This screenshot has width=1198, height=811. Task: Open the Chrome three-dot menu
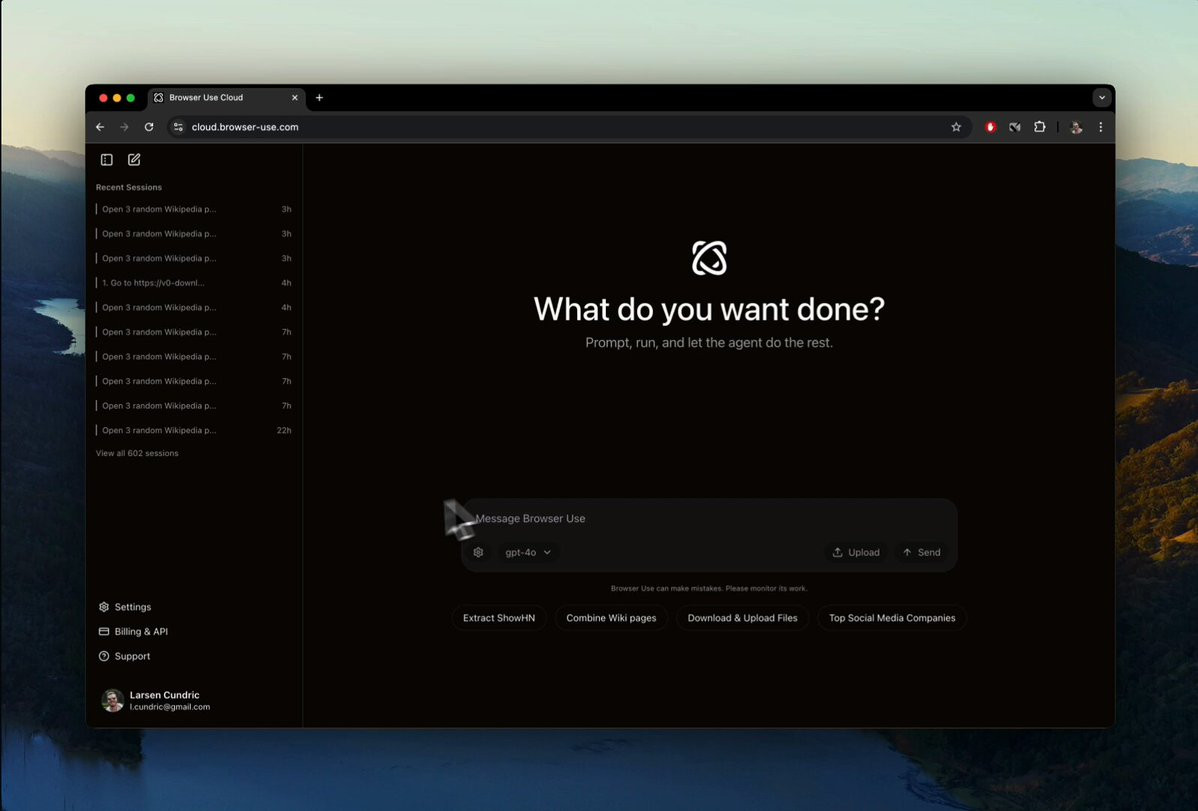click(1101, 127)
